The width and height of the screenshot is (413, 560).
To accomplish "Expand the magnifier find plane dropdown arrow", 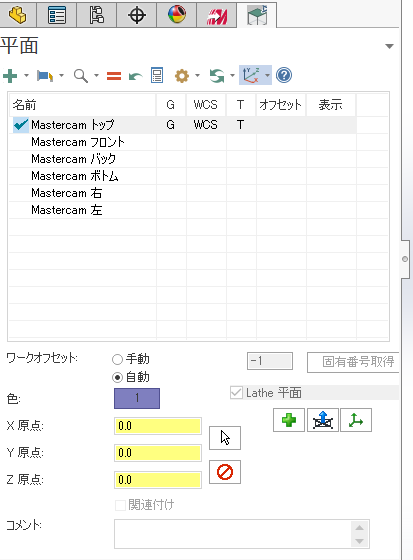I will (x=96, y=75).
